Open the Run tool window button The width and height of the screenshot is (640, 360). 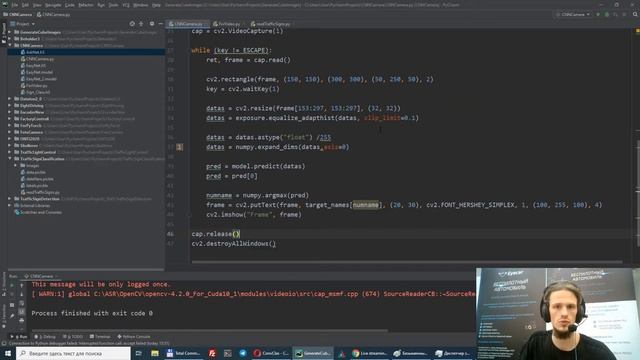tap(19, 337)
